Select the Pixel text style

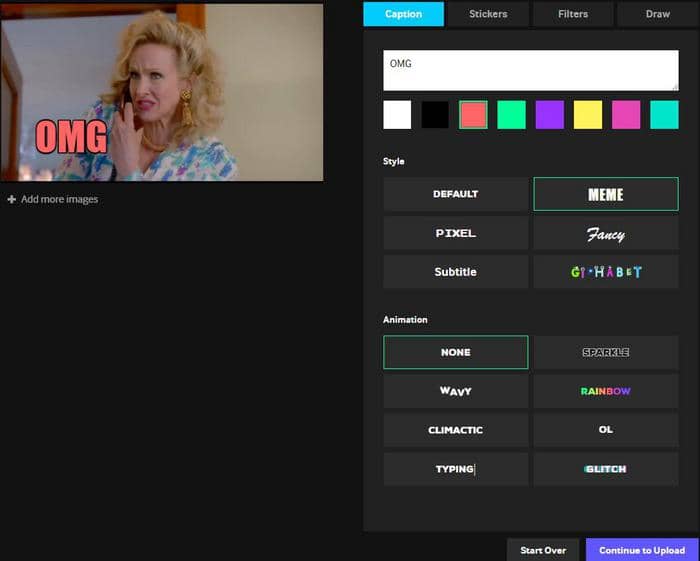click(456, 233)
